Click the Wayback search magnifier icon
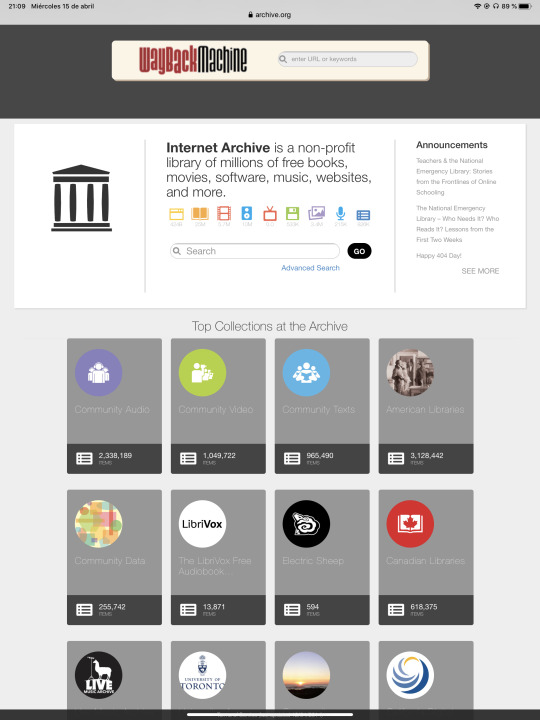The image size is (540, 720). (283, 59)
